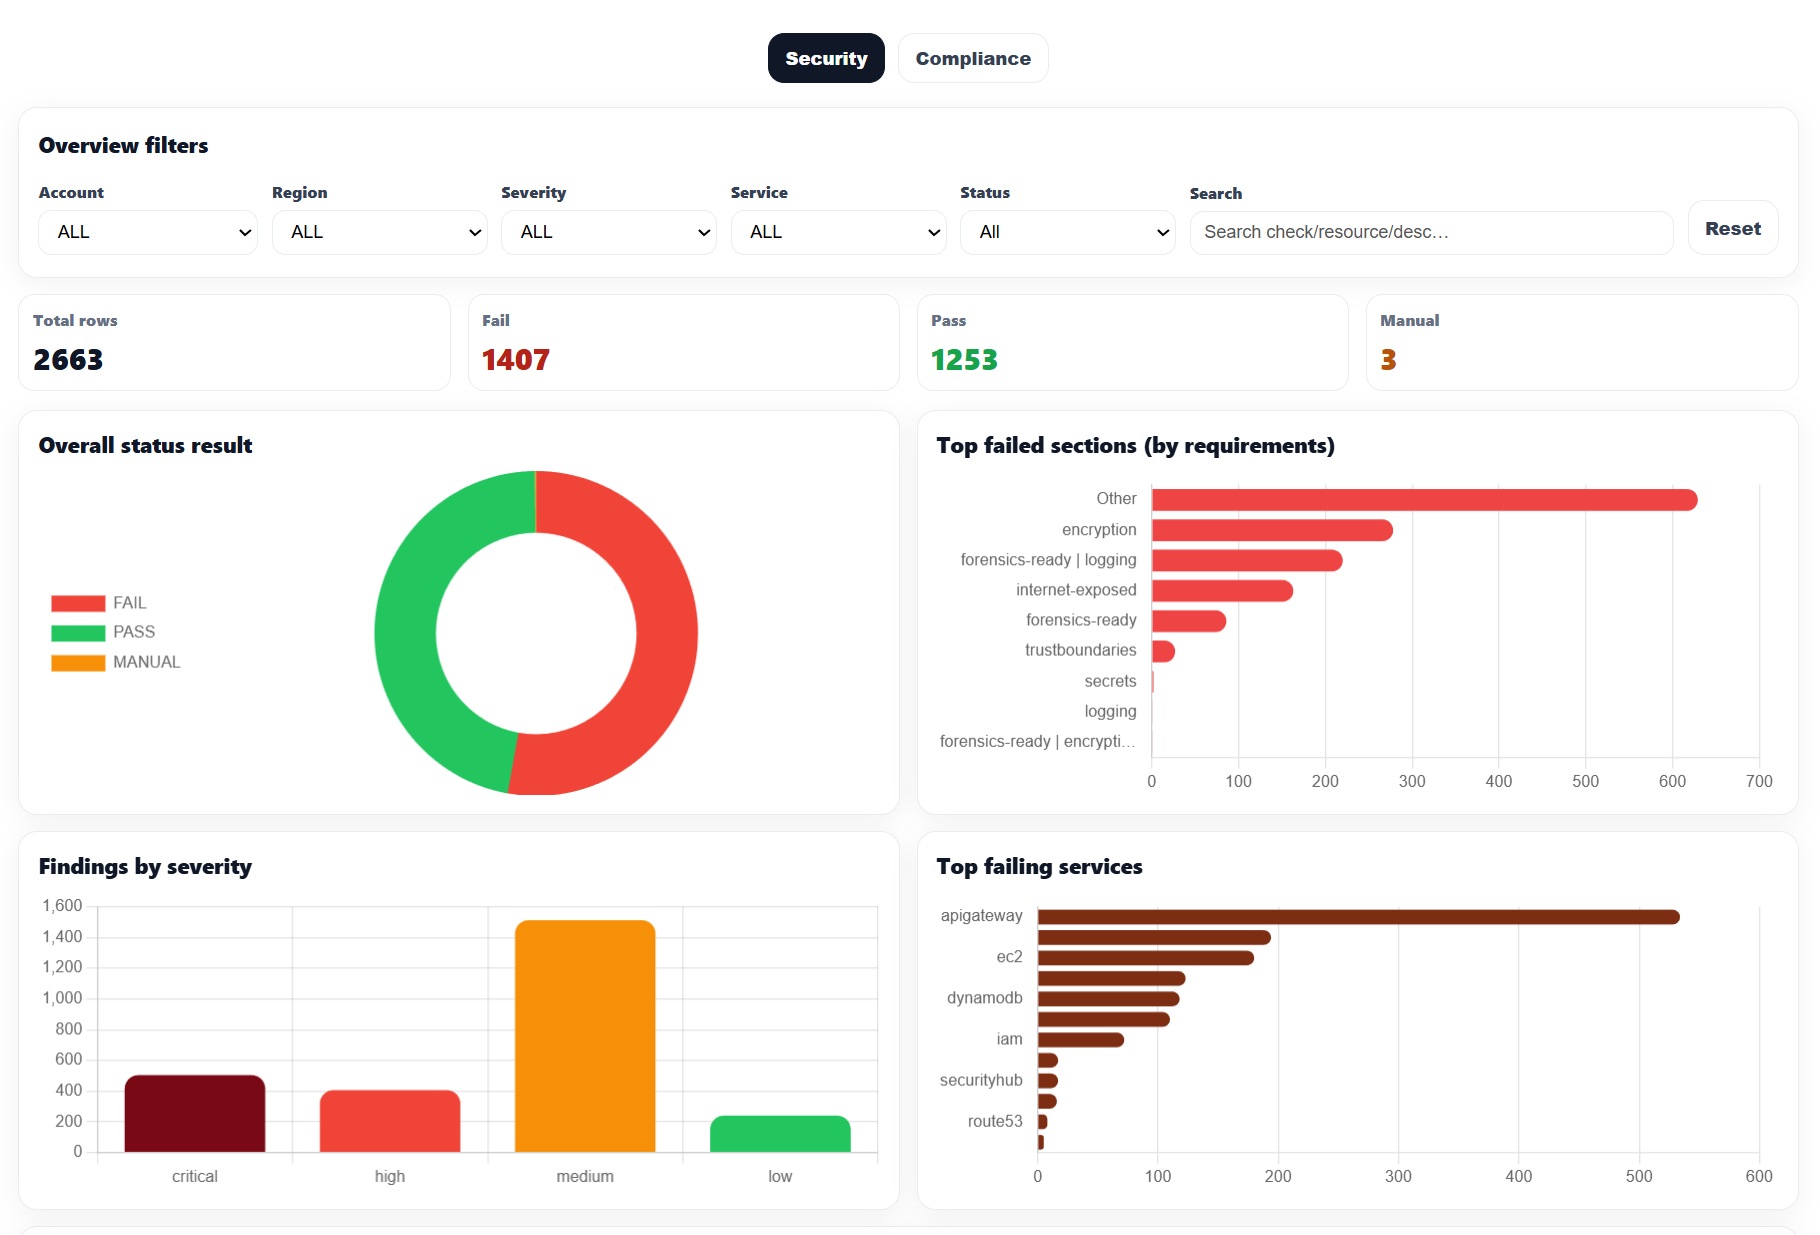The image size is (1820, 1235).
Task: Switch to the Compliance tab
Action: click(x=971, y=57)
